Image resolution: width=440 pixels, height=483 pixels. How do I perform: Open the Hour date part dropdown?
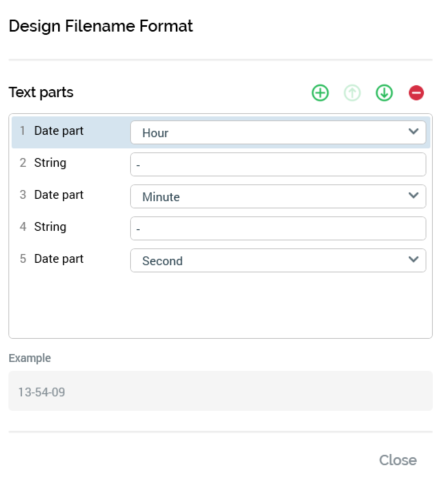tap(278, 133)
